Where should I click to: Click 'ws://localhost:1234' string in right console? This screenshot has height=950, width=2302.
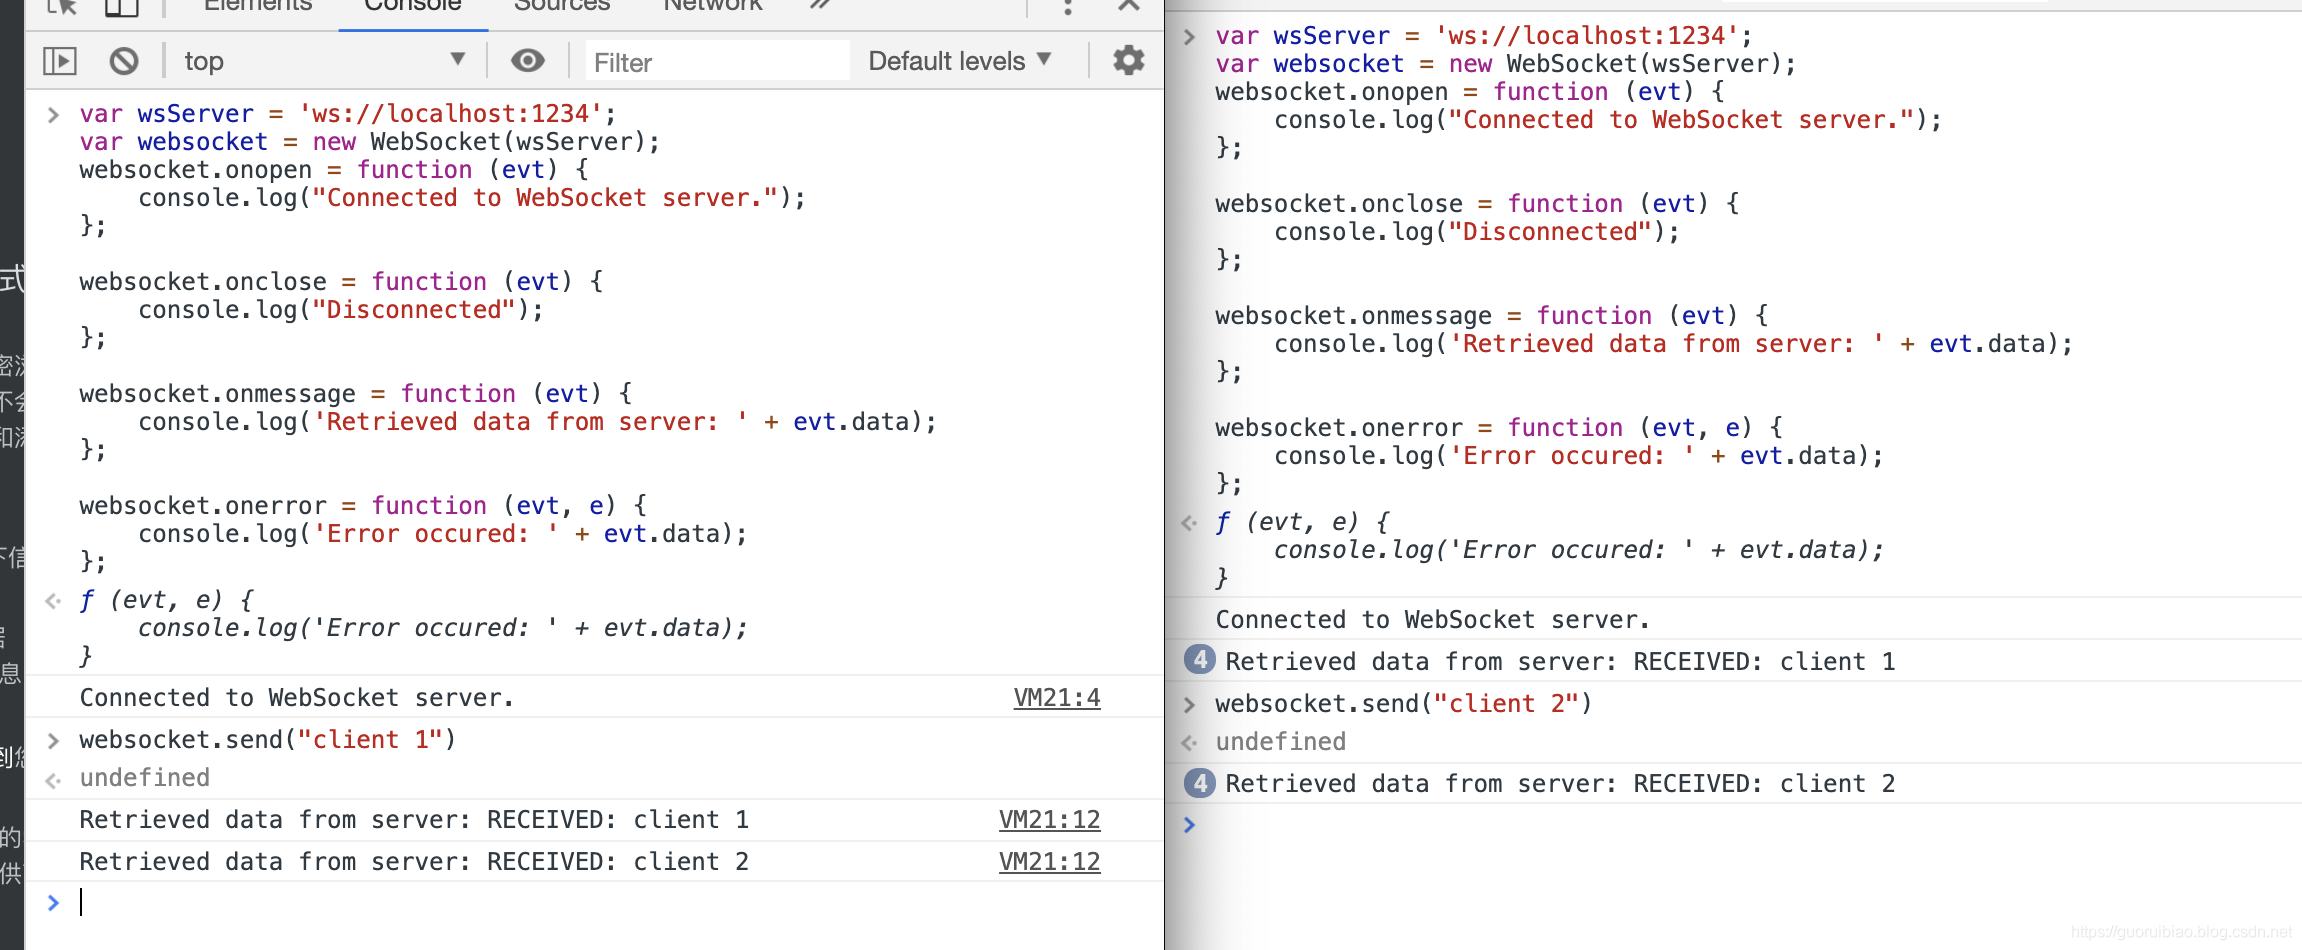[x=1587, y=35]
